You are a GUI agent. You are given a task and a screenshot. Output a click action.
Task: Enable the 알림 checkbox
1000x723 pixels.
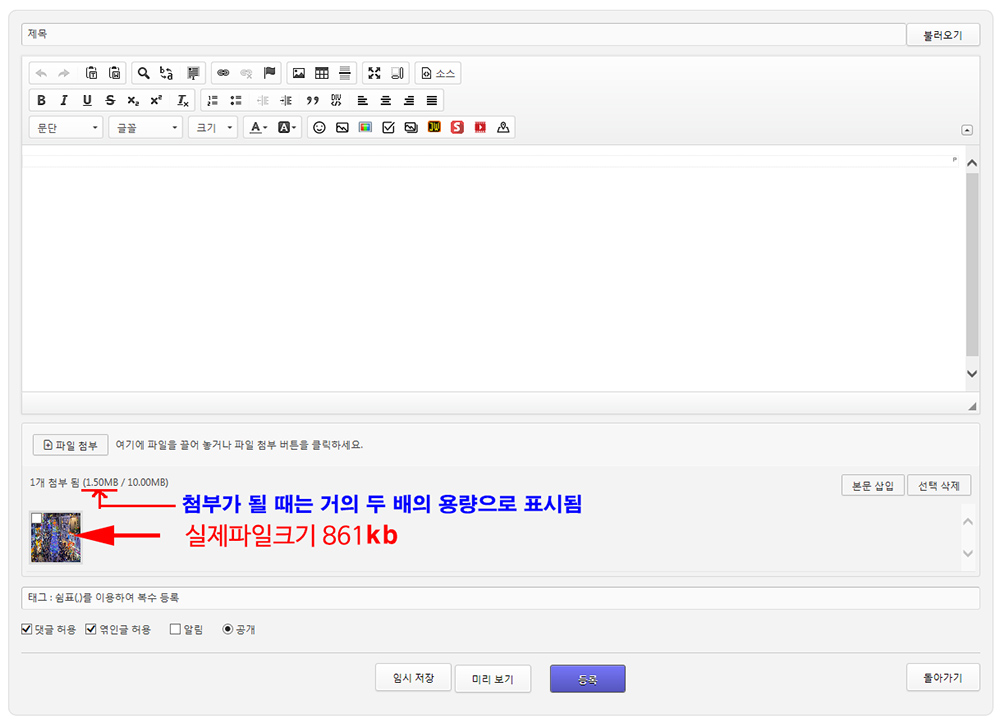[175, 630]
